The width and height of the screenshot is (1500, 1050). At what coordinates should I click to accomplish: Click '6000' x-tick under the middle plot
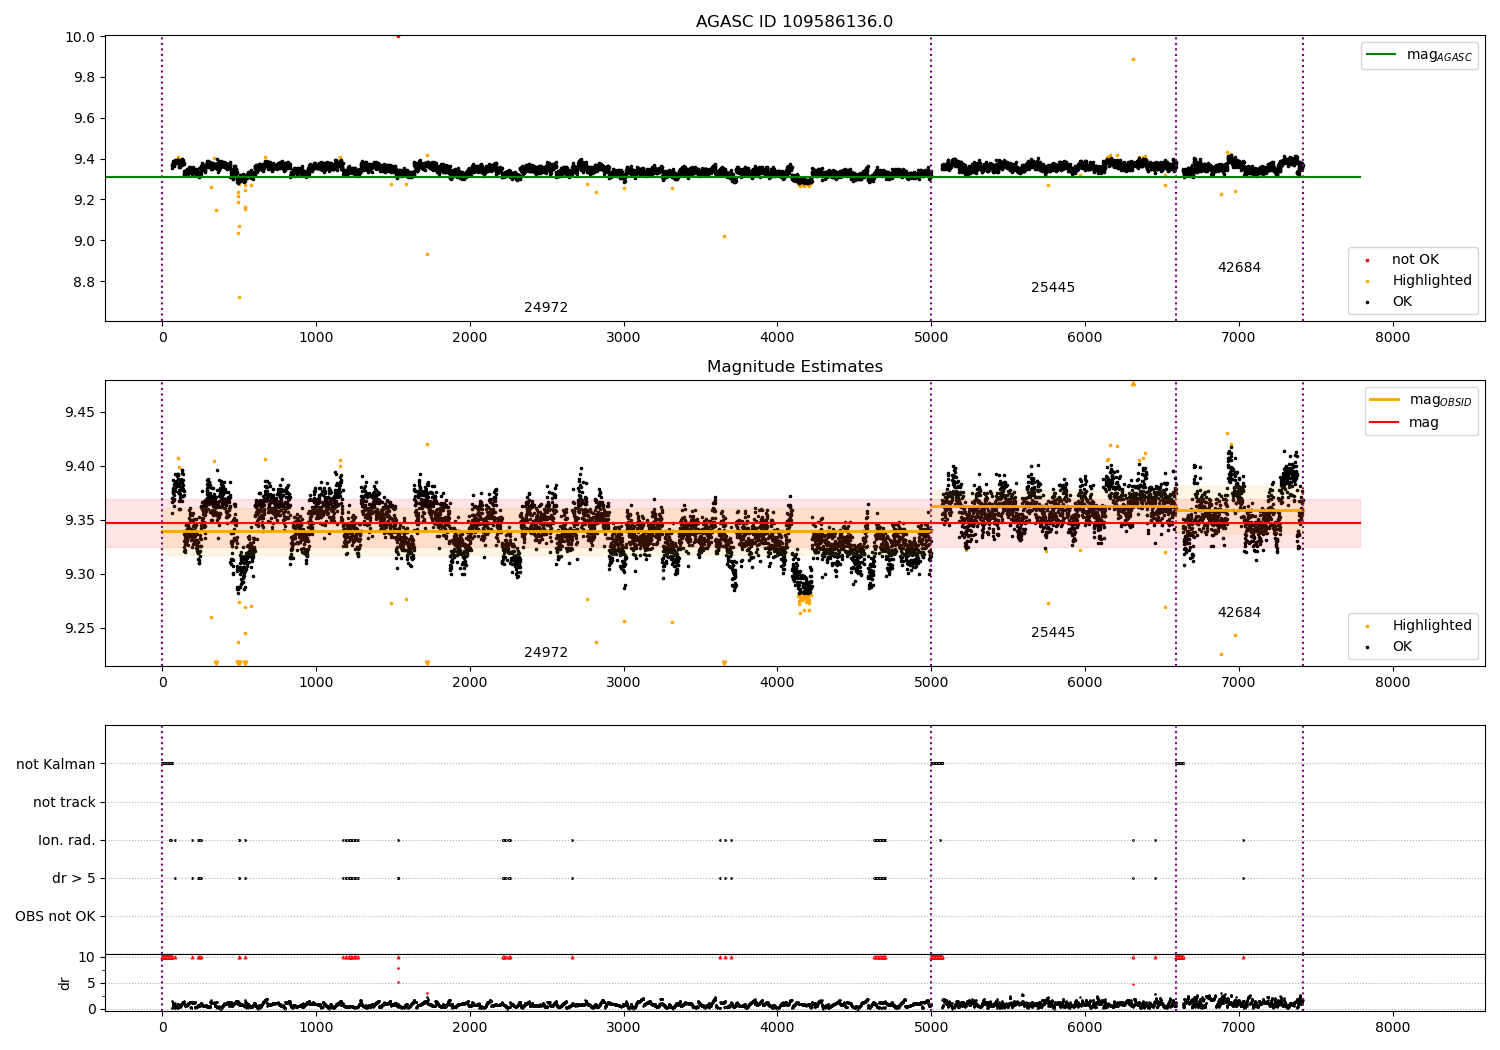pos(1085,683)
